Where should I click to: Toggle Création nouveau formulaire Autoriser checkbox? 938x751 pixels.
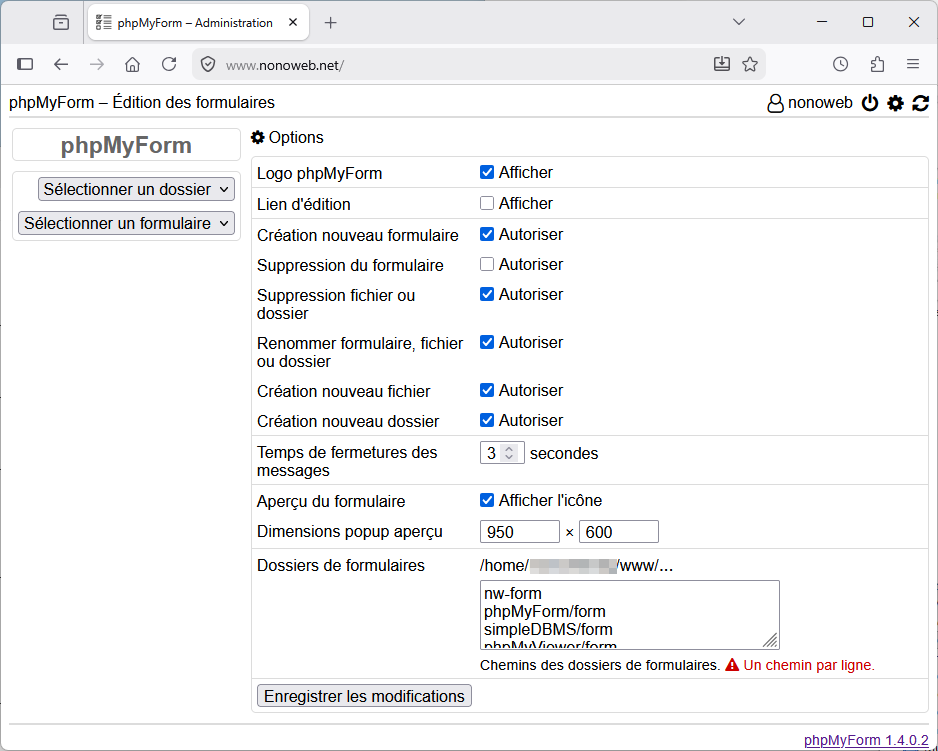click(487, 234)
